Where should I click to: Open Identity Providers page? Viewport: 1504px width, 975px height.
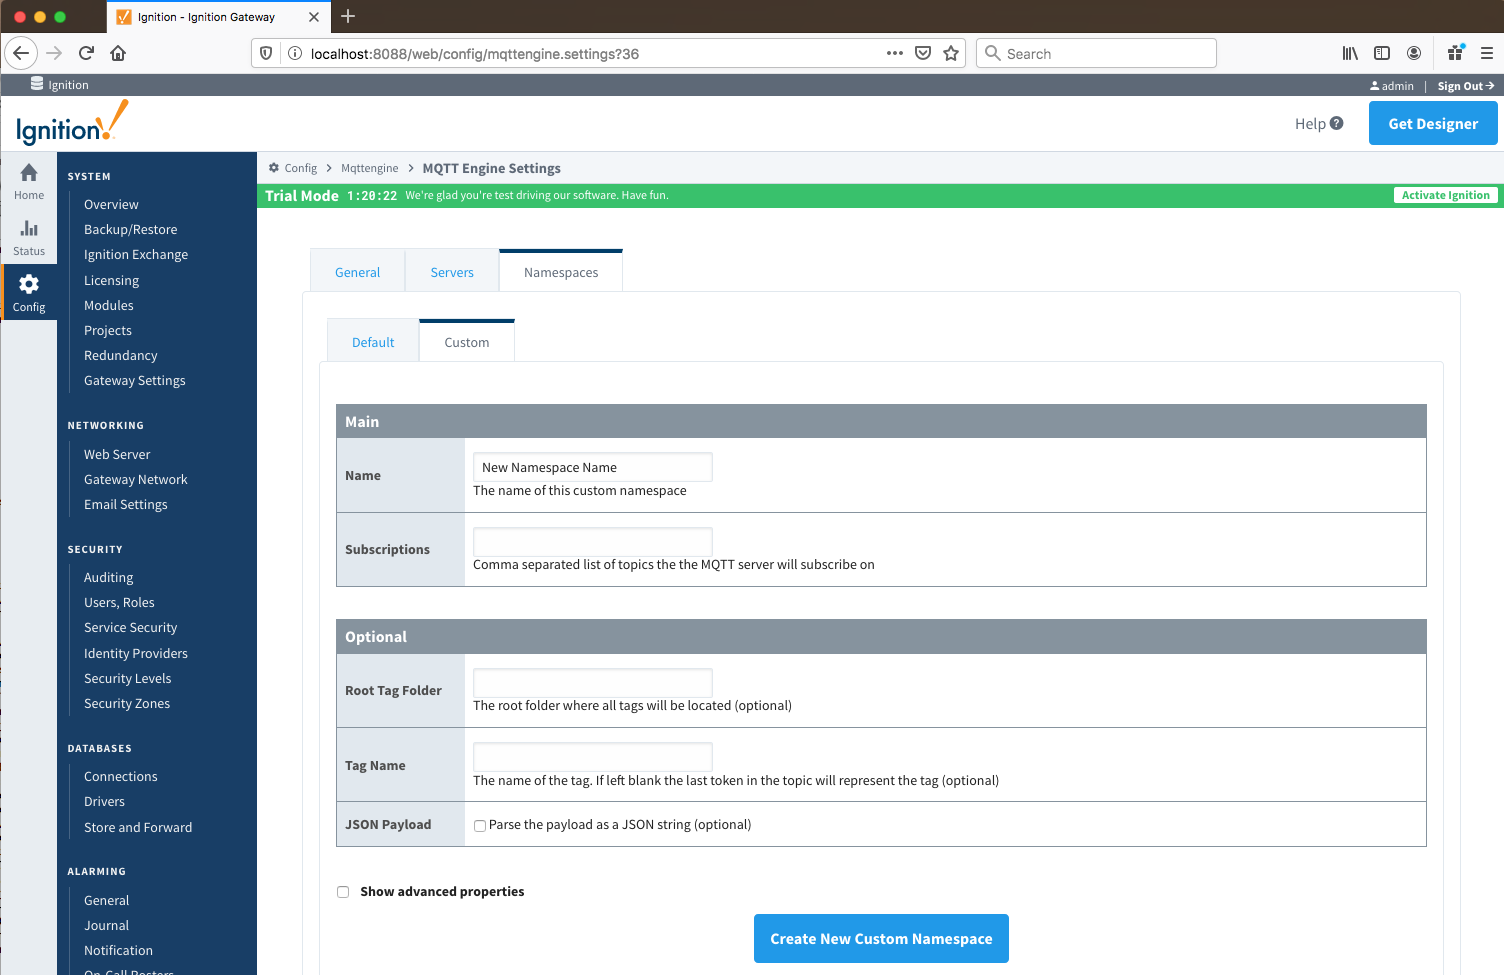pos(135,653)
